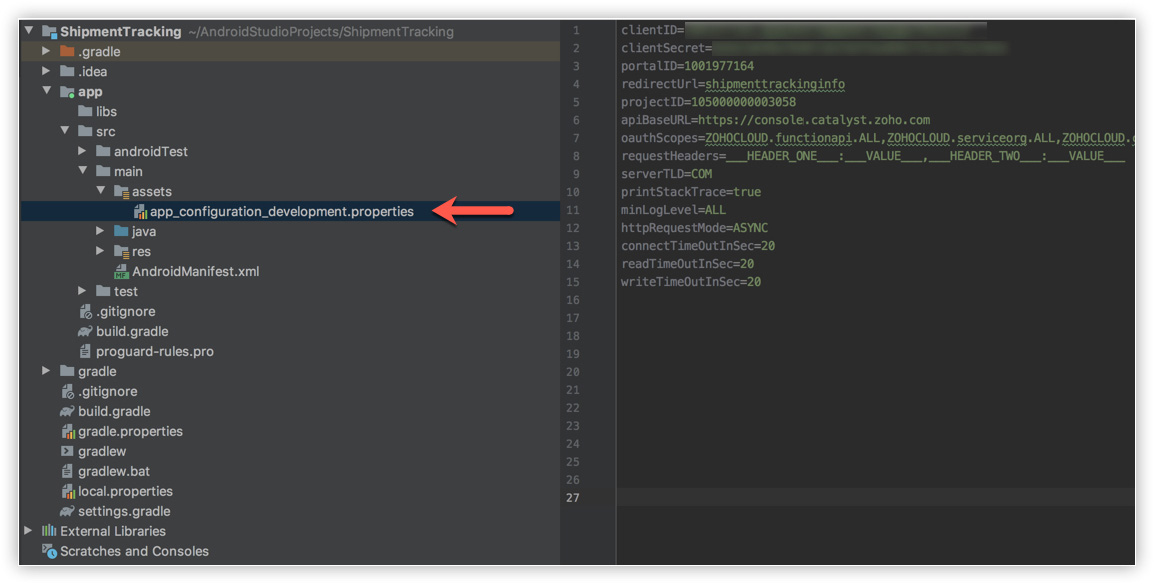Expand the .gradle folder arrow
Viewport: 1154px width, 584px height.
46,51
